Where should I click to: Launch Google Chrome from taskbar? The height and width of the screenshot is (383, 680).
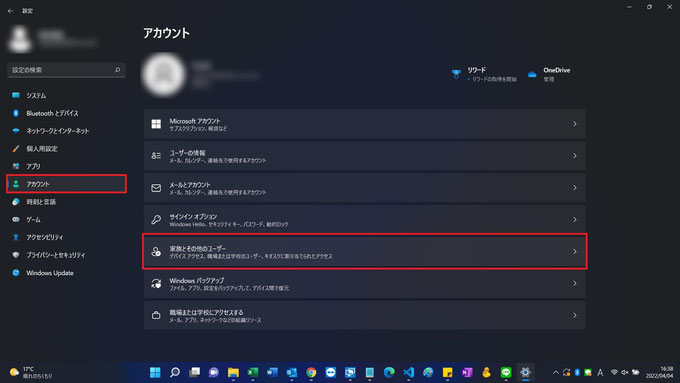pyautogui.click(x=311, y=372)
